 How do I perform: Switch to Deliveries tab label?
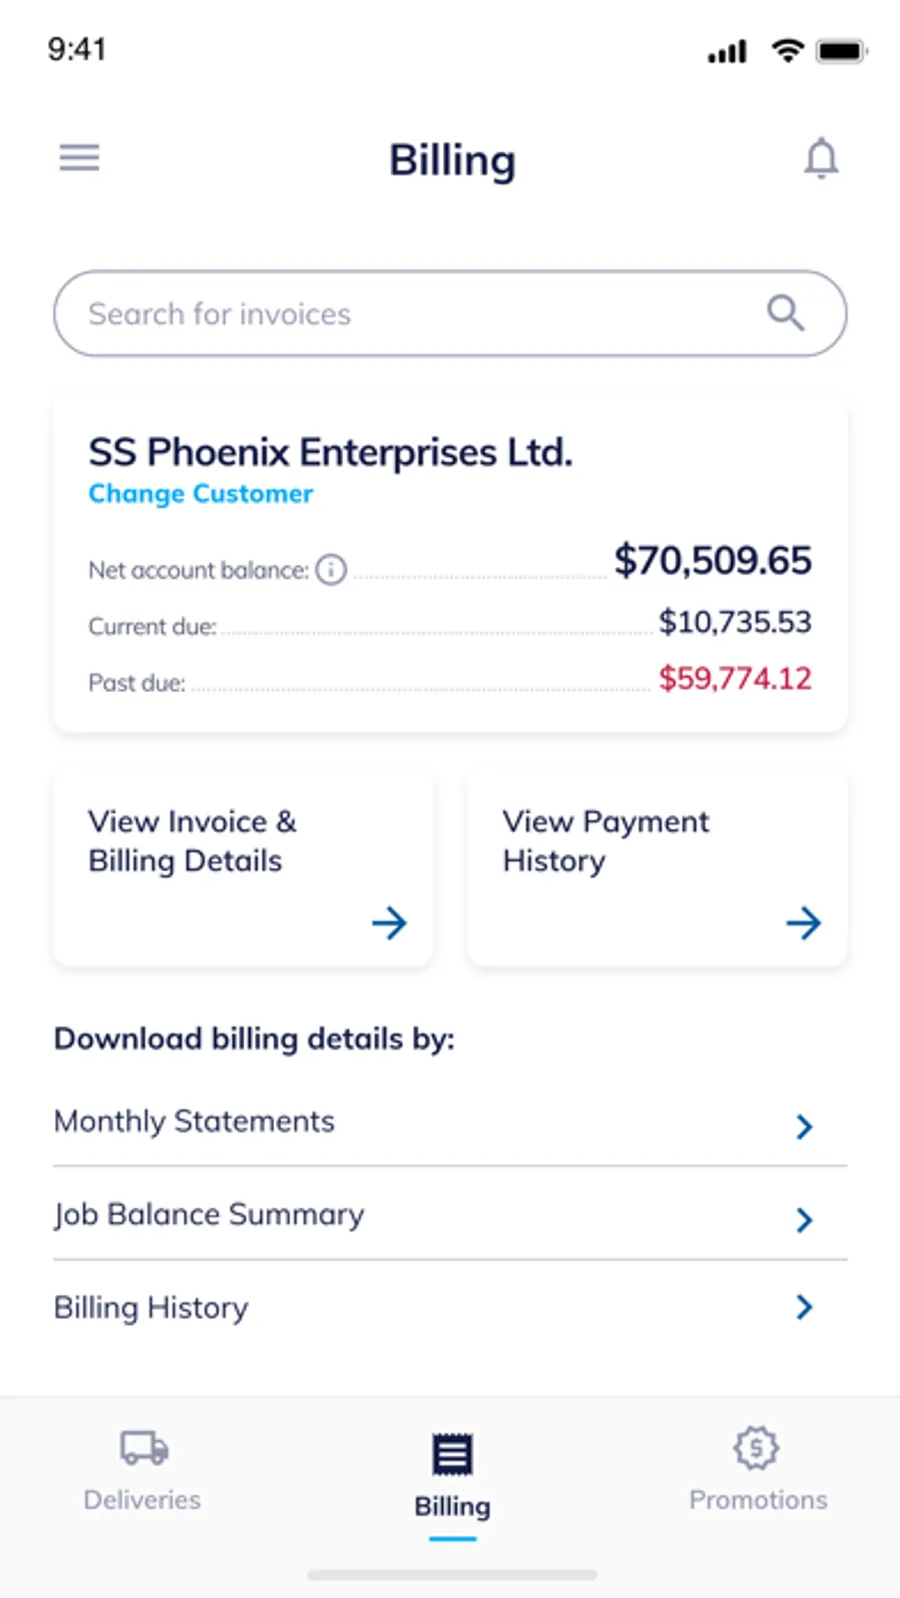coord(142,1500)
